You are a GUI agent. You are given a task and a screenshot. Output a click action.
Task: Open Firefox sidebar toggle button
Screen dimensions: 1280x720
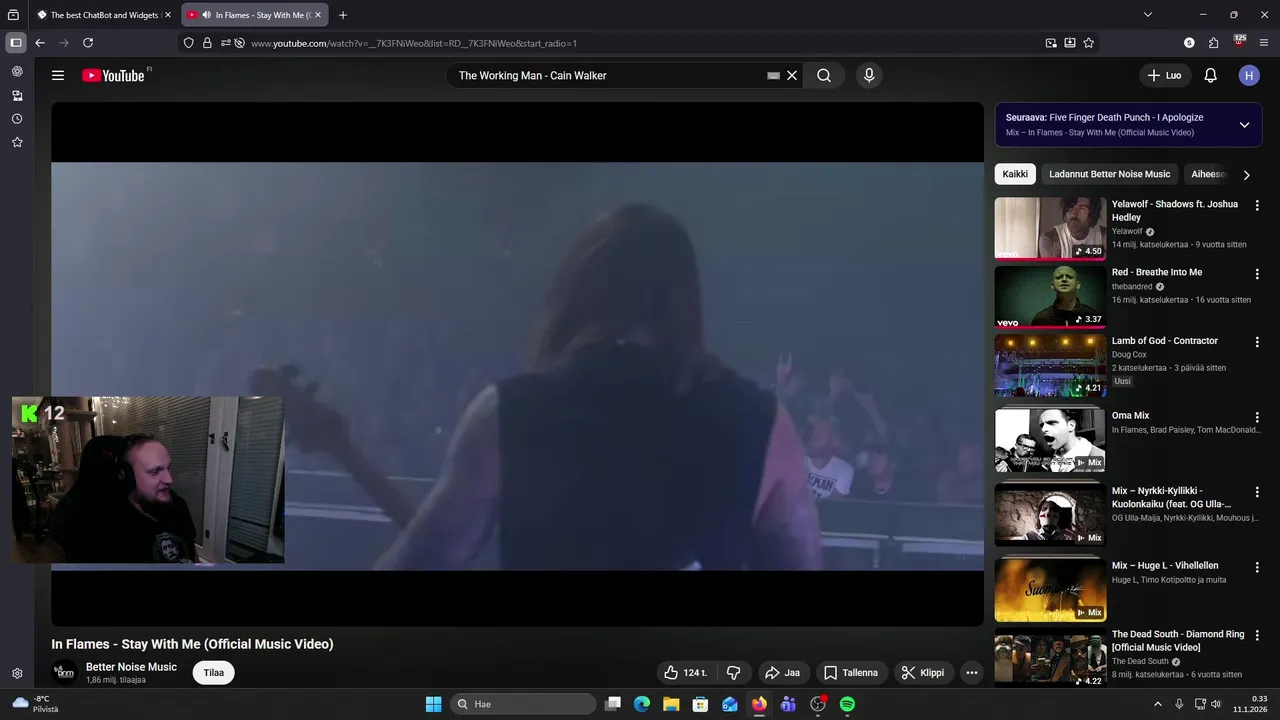coord(16,43)
